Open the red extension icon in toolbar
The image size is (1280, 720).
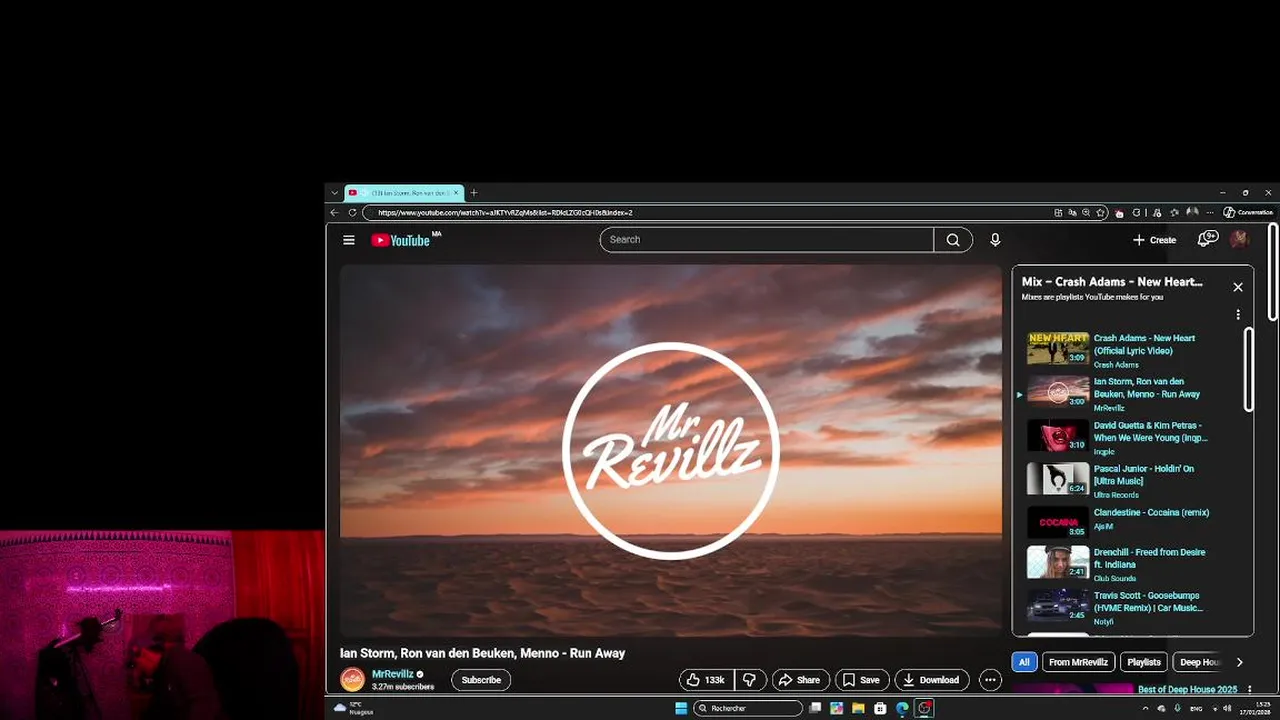tap(1119, 213)
